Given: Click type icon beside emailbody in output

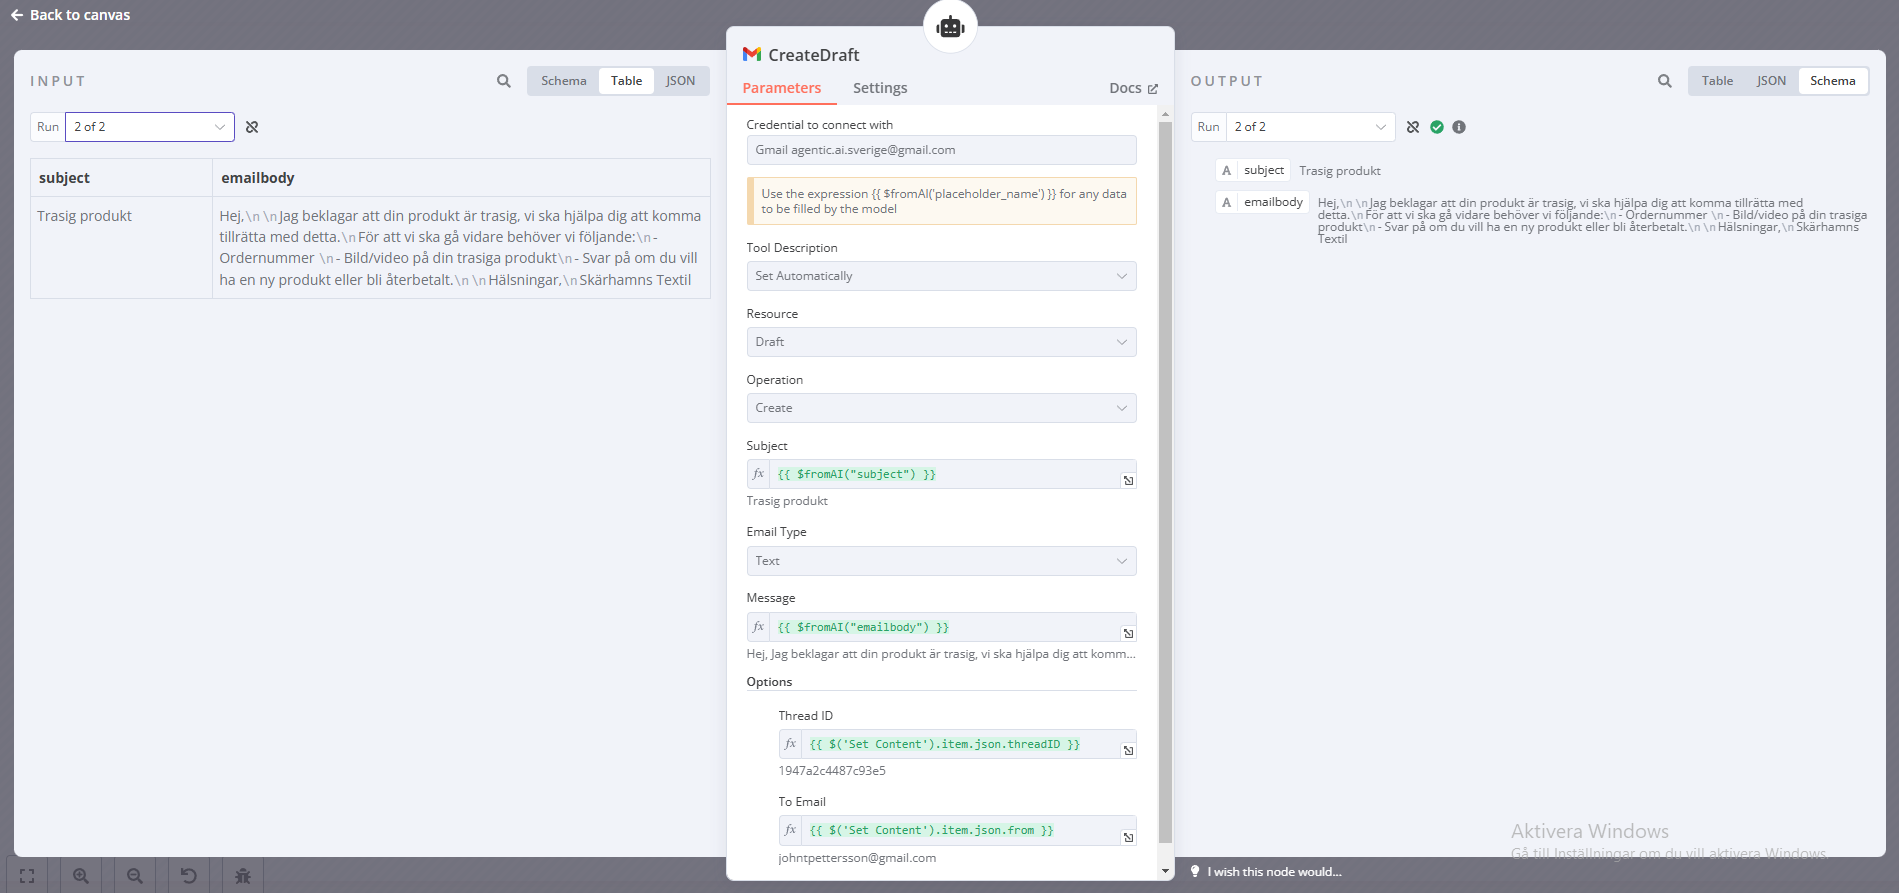Looking at the screenshot, I should (1227, 202).
